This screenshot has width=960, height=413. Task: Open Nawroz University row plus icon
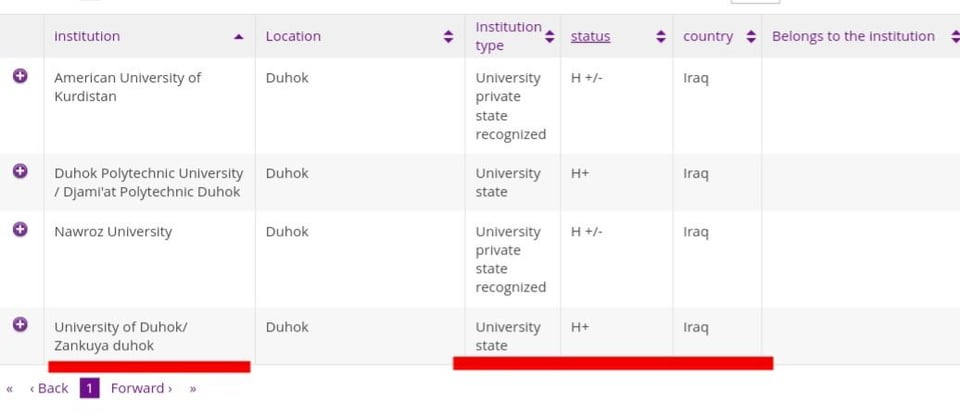pos(20,229)
